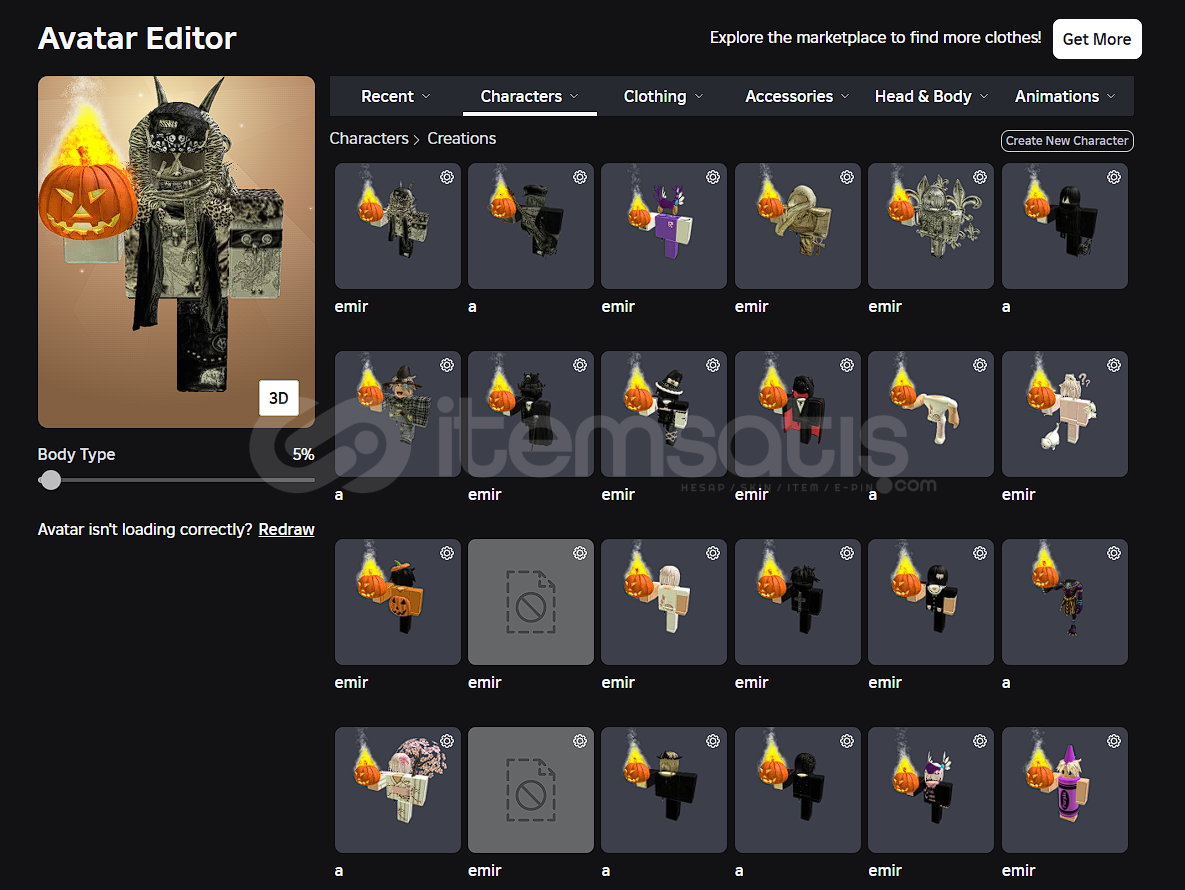Click the Redraw link
The height and width of the screenshot is (890, 1185).
pos(286,530)
